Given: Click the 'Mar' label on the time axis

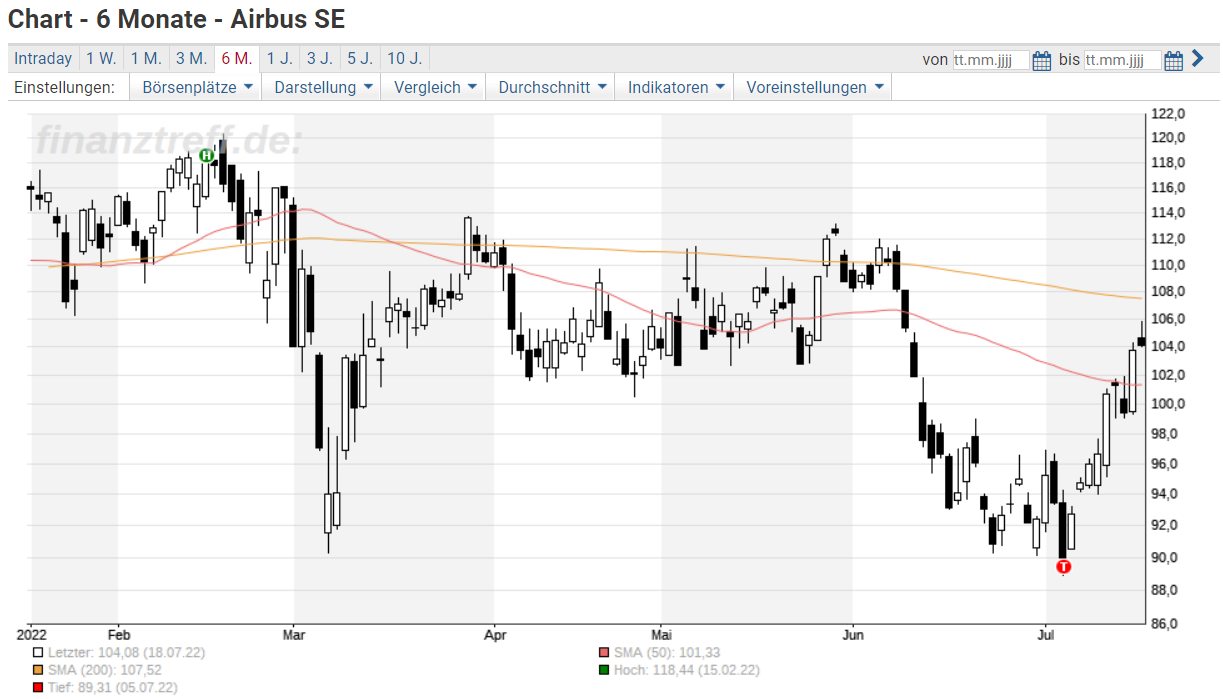Looking at the screenshot, I should pyautogui.click(x=294, y=634).
